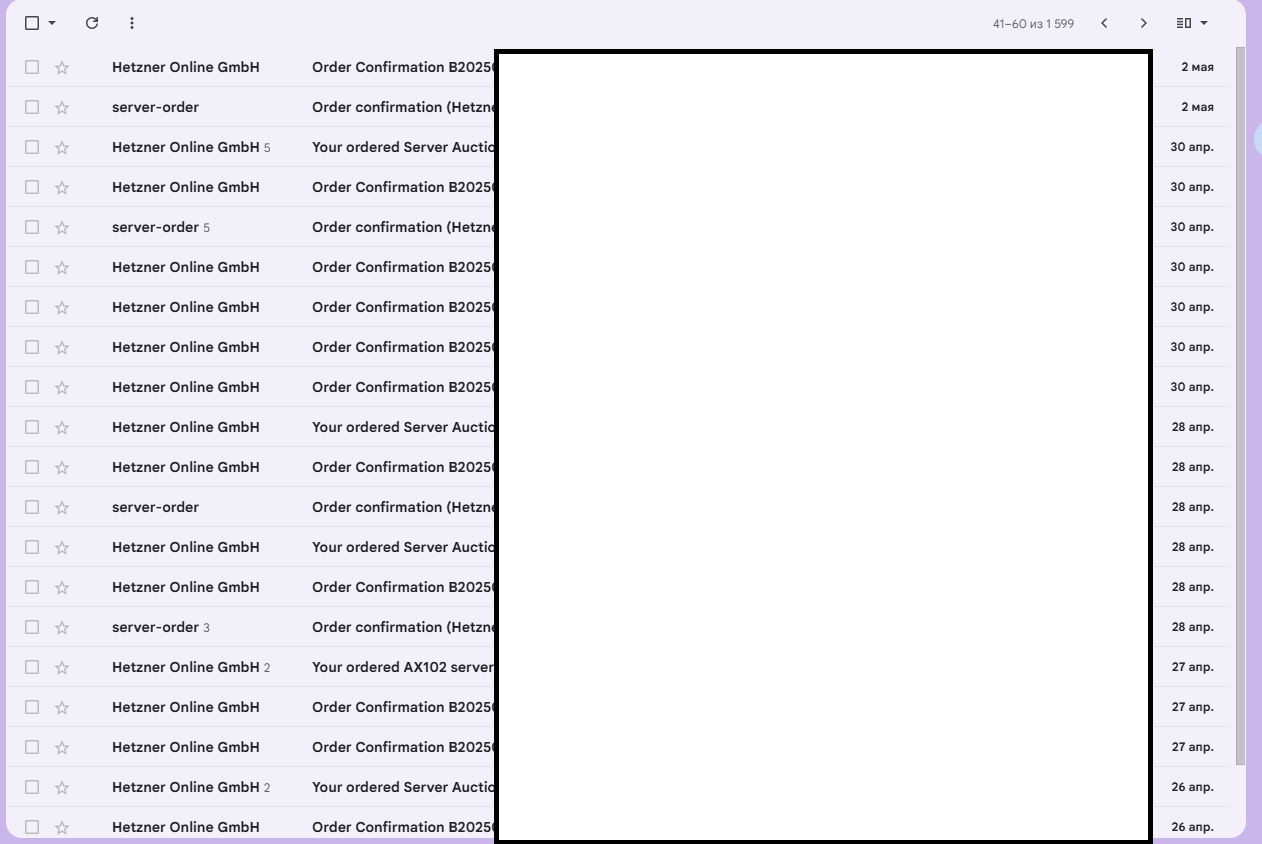Toggle the split pane view icon
The image size is (1262, 844).
coord(1184,23)
